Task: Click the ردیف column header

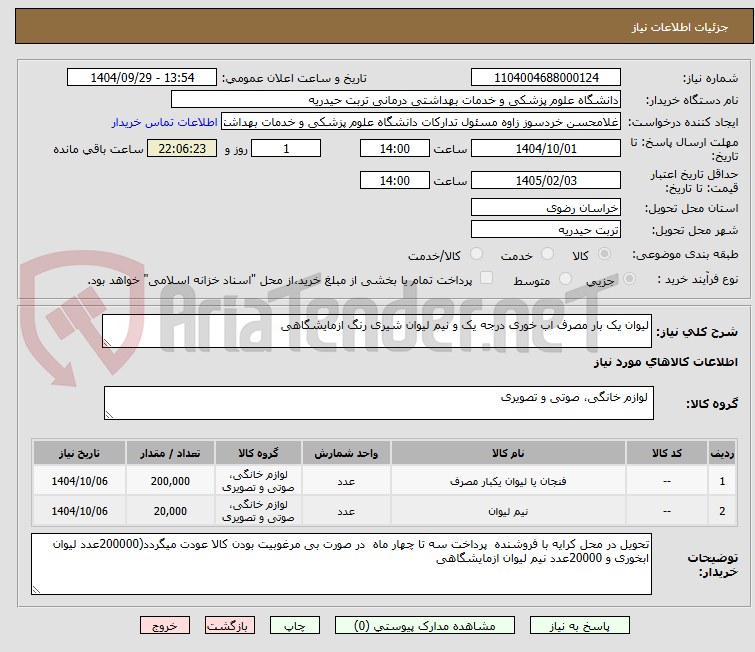Action: [722, 453]
